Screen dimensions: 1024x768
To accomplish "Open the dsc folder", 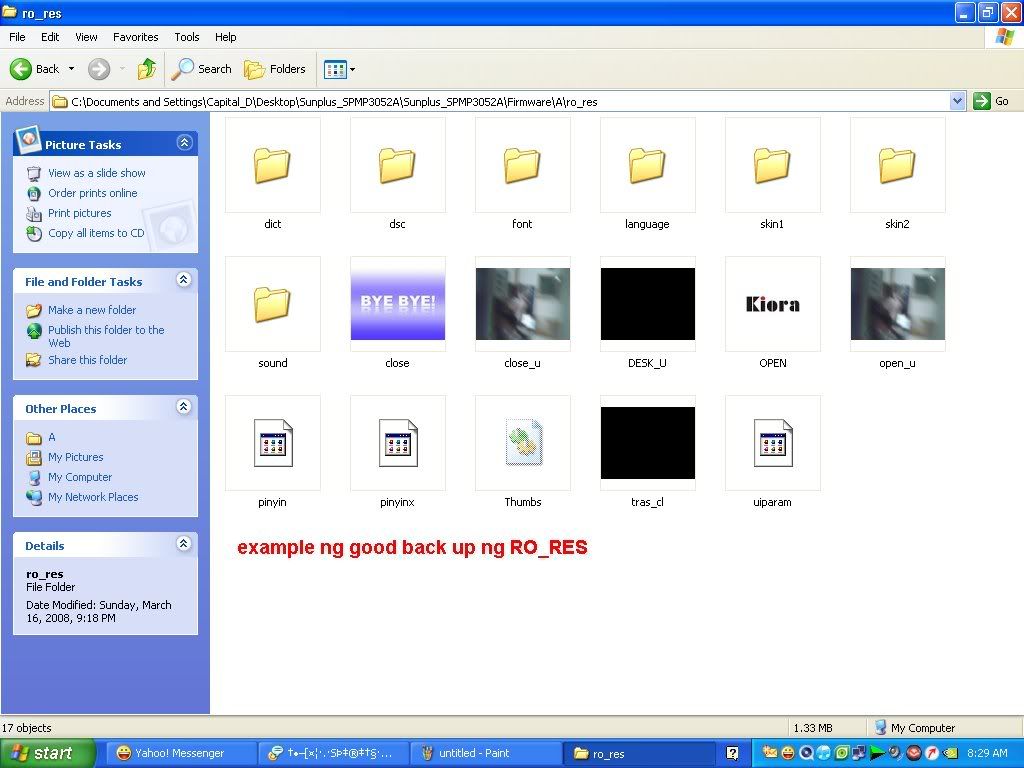I will pyautogui.click(x=398, y=165).
